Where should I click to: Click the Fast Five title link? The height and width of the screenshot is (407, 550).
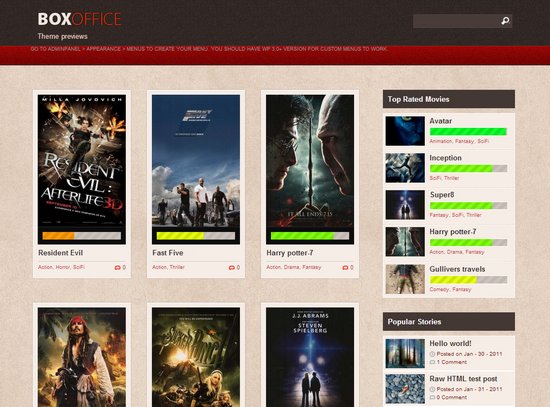[168, 253]
